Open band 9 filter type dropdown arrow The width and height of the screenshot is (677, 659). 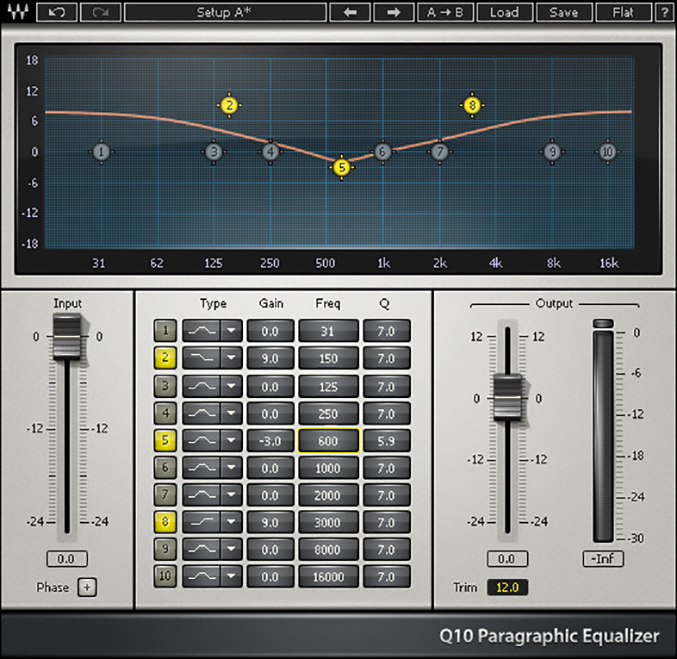coord(231,549)
